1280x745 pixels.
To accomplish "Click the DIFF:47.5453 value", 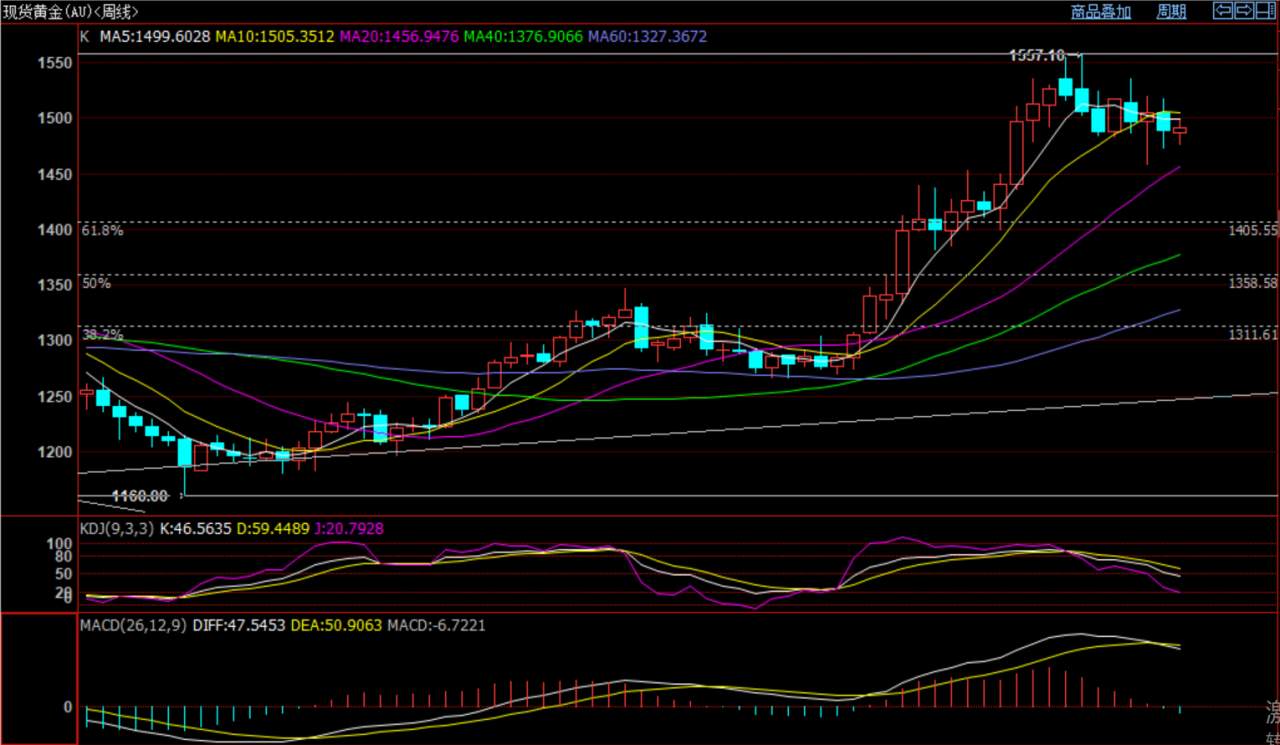I will (241, 624).
